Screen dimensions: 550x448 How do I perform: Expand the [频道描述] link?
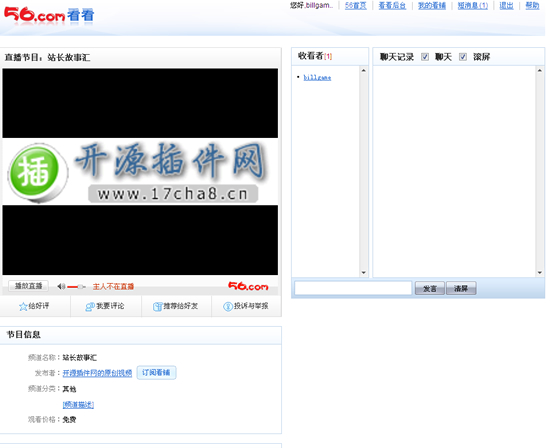point(78,405)
